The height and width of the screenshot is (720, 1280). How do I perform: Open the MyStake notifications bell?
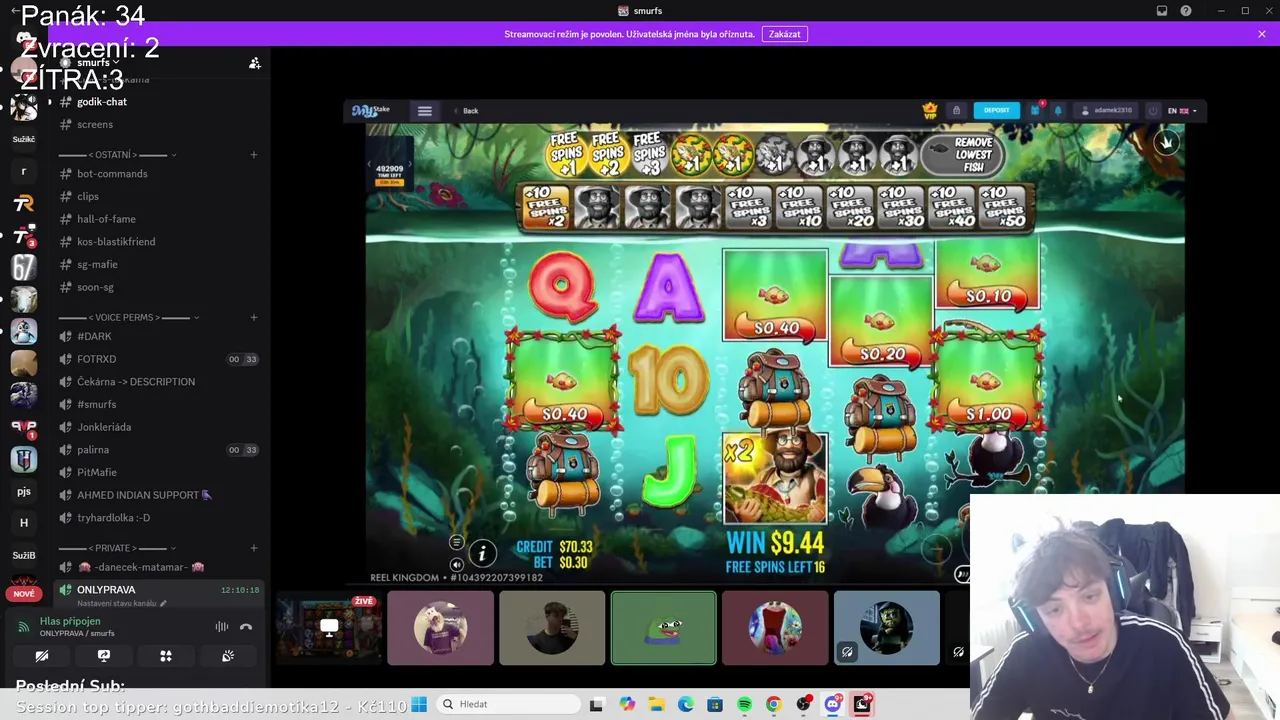pos(1058,110)
